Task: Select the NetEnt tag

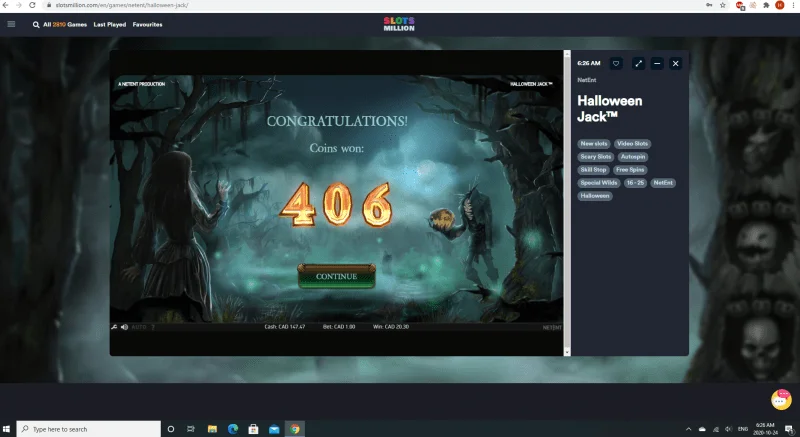Action: (x=663, y=183)
